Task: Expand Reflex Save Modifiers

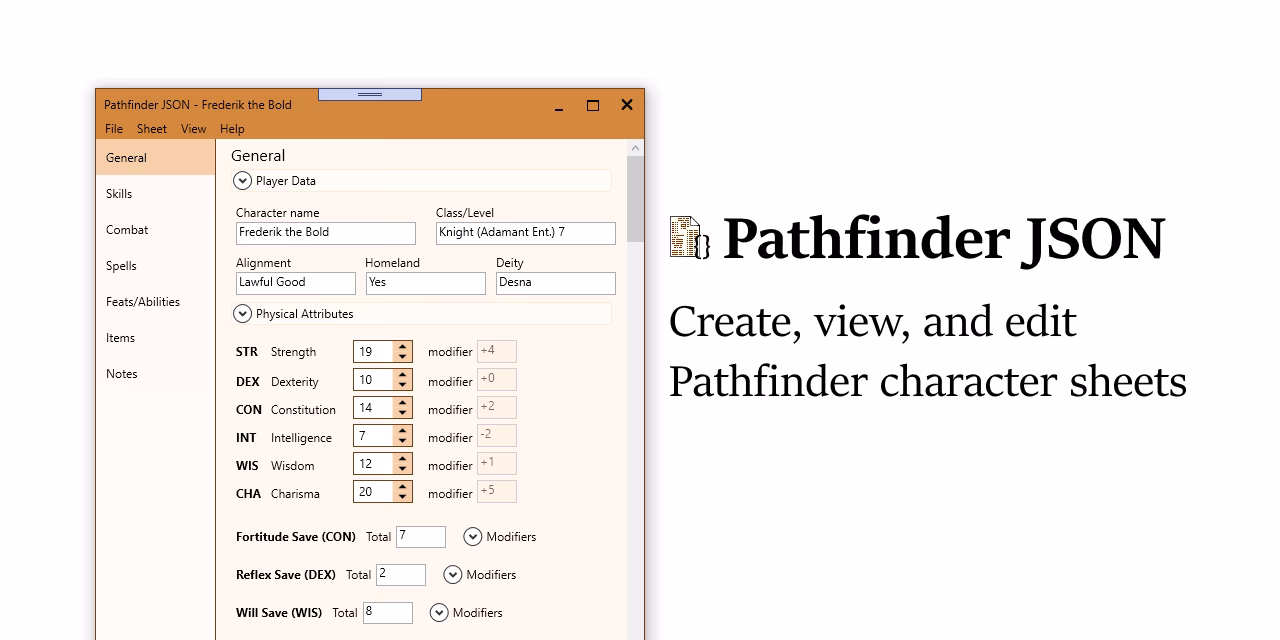Action: pos(453,575)
